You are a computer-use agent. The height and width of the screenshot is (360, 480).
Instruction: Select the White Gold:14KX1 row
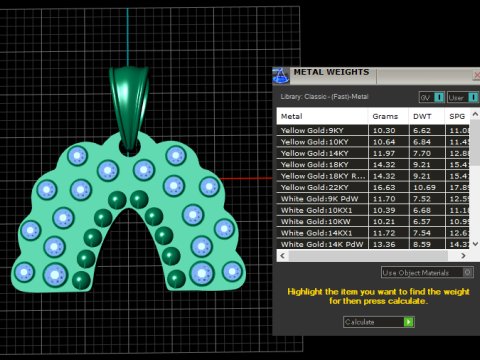tap(373, 233)
